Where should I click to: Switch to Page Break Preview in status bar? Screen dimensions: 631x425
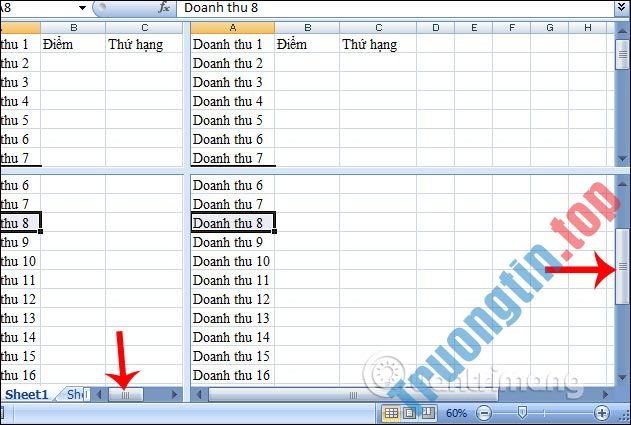427,413
